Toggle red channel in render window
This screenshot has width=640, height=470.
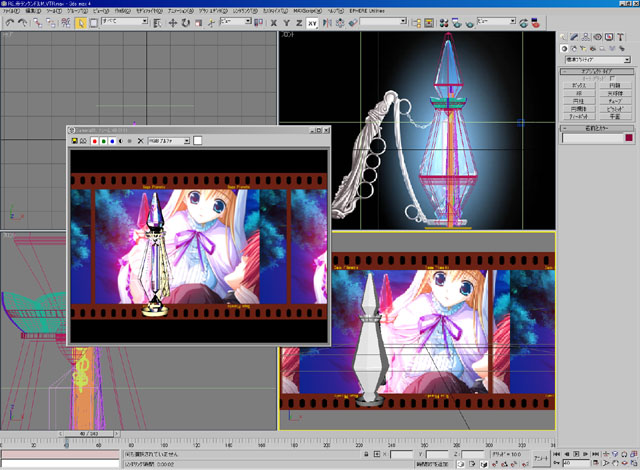(x=95, y=141)
